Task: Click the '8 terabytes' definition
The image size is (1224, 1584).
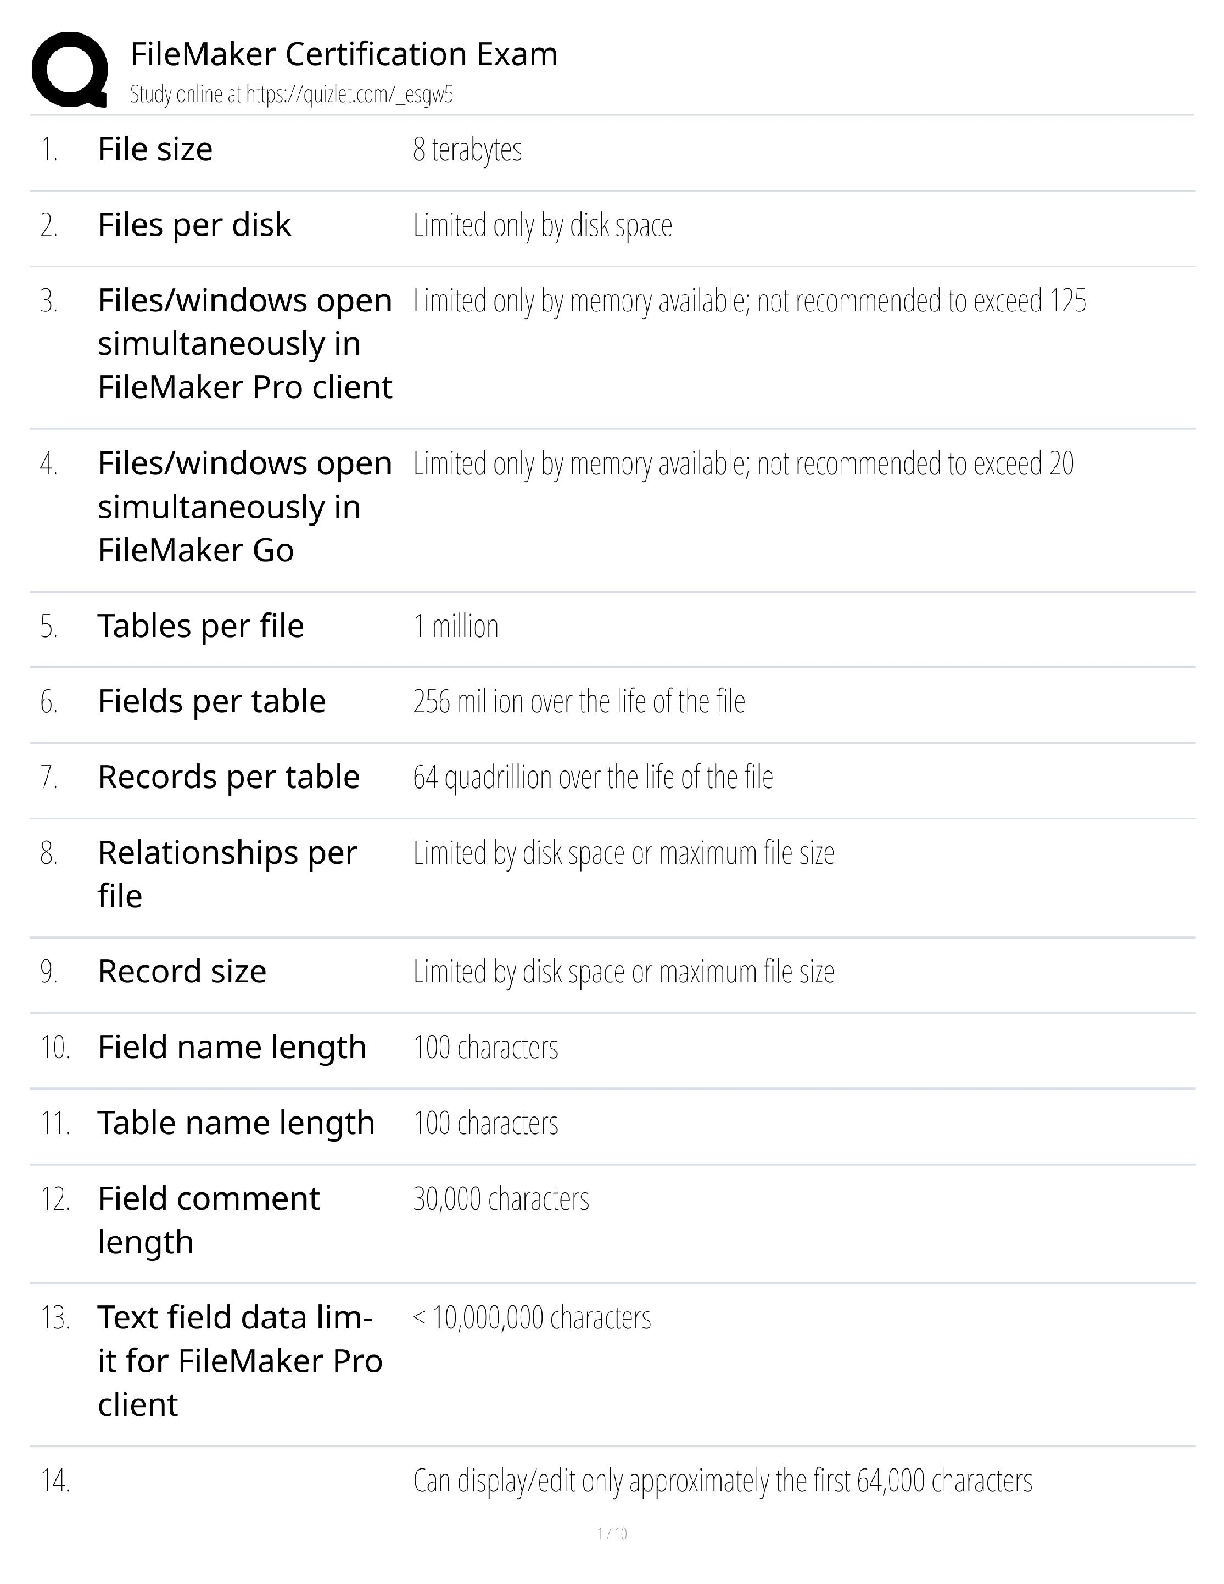Action: [x=467, y=150]
